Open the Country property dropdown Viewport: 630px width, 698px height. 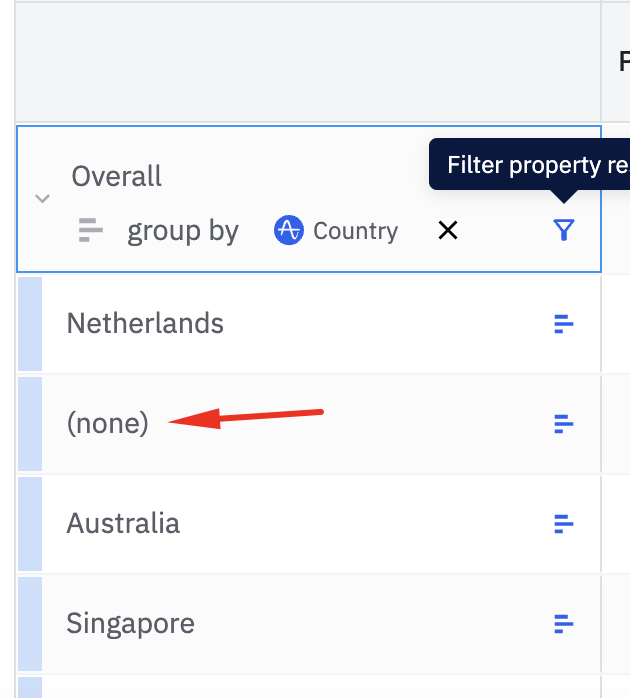tap(355, 231)
